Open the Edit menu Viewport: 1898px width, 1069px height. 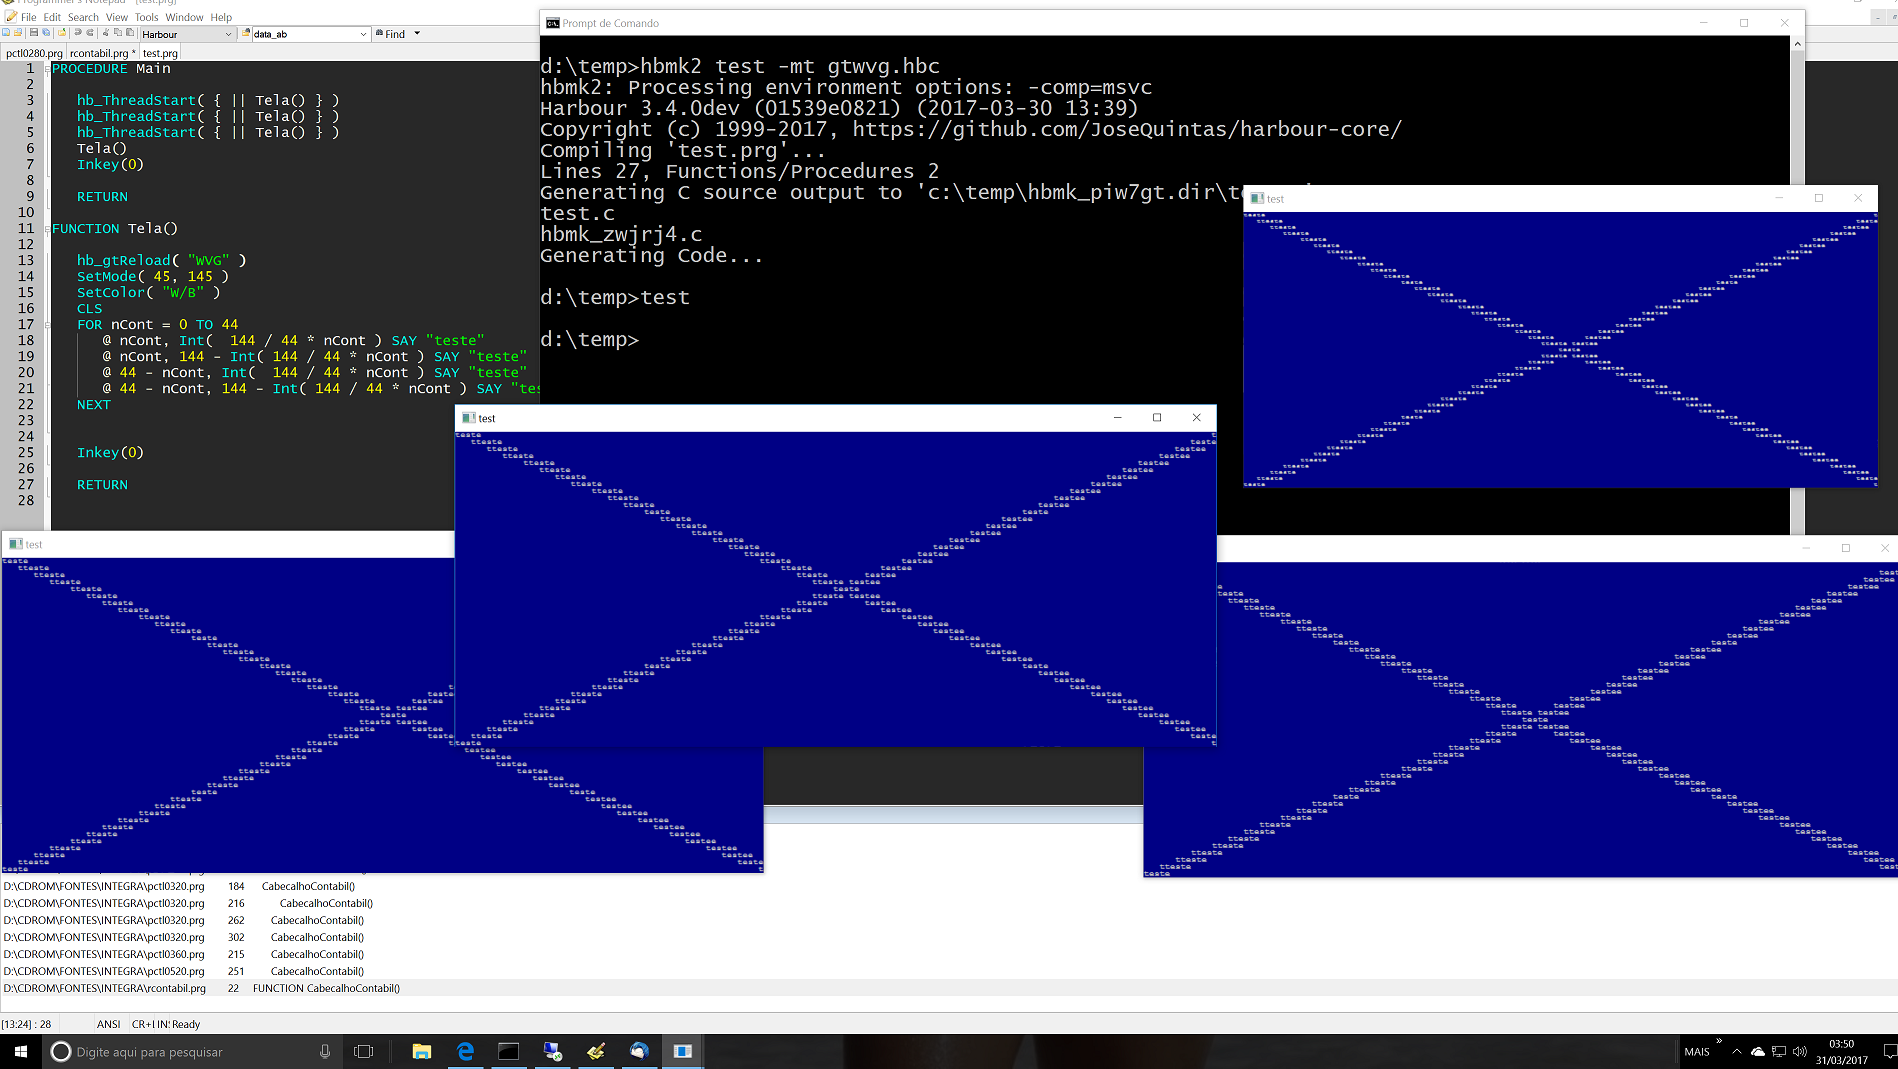52,17
